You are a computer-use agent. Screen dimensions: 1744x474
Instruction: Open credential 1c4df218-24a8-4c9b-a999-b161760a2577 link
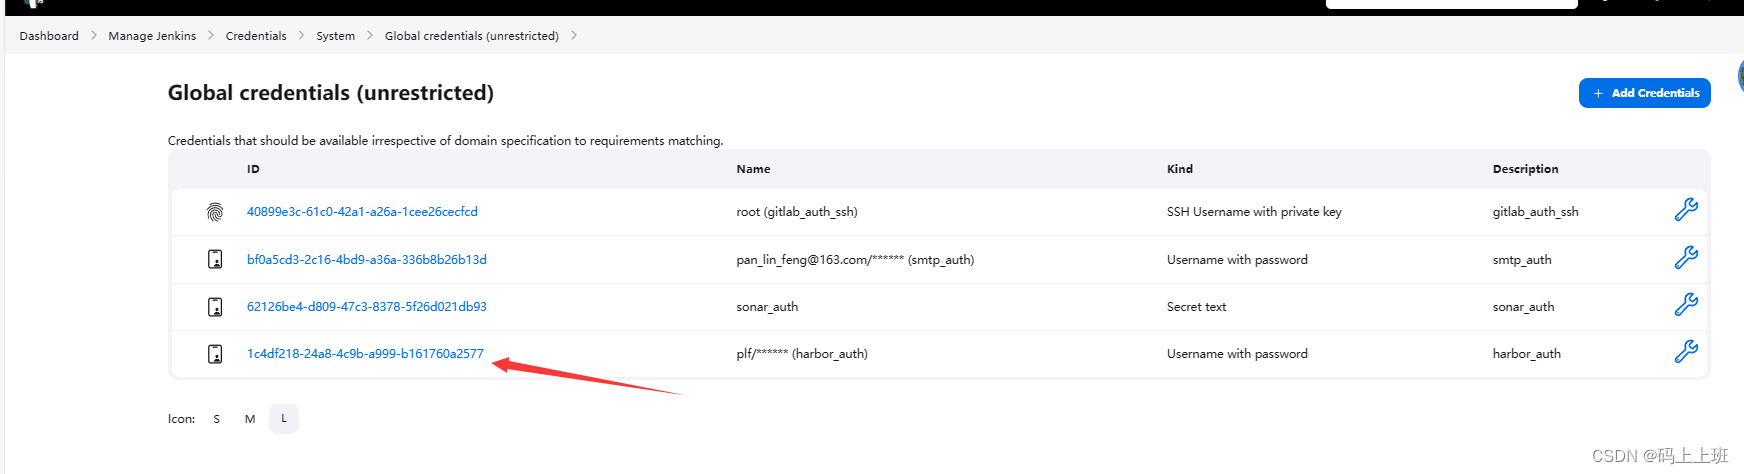(365, 354)
